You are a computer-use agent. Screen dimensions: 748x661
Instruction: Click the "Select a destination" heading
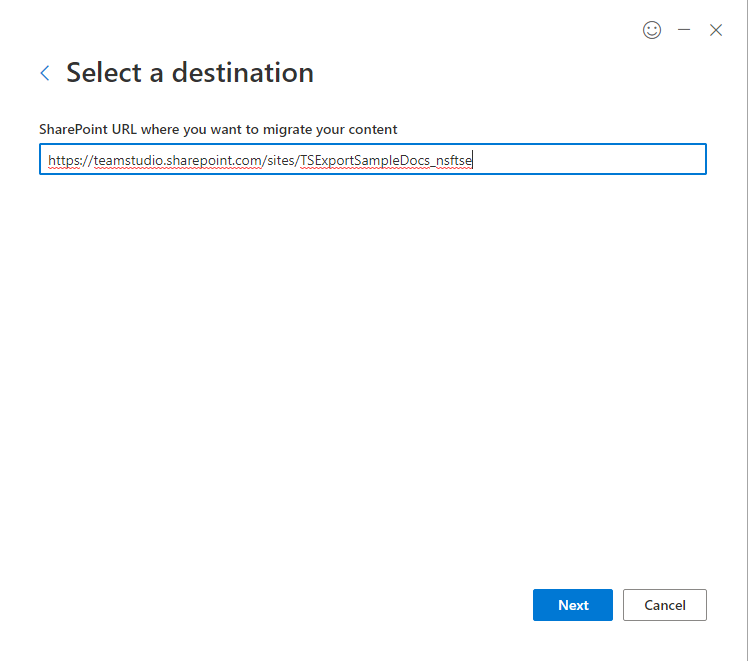click(190, 73)
